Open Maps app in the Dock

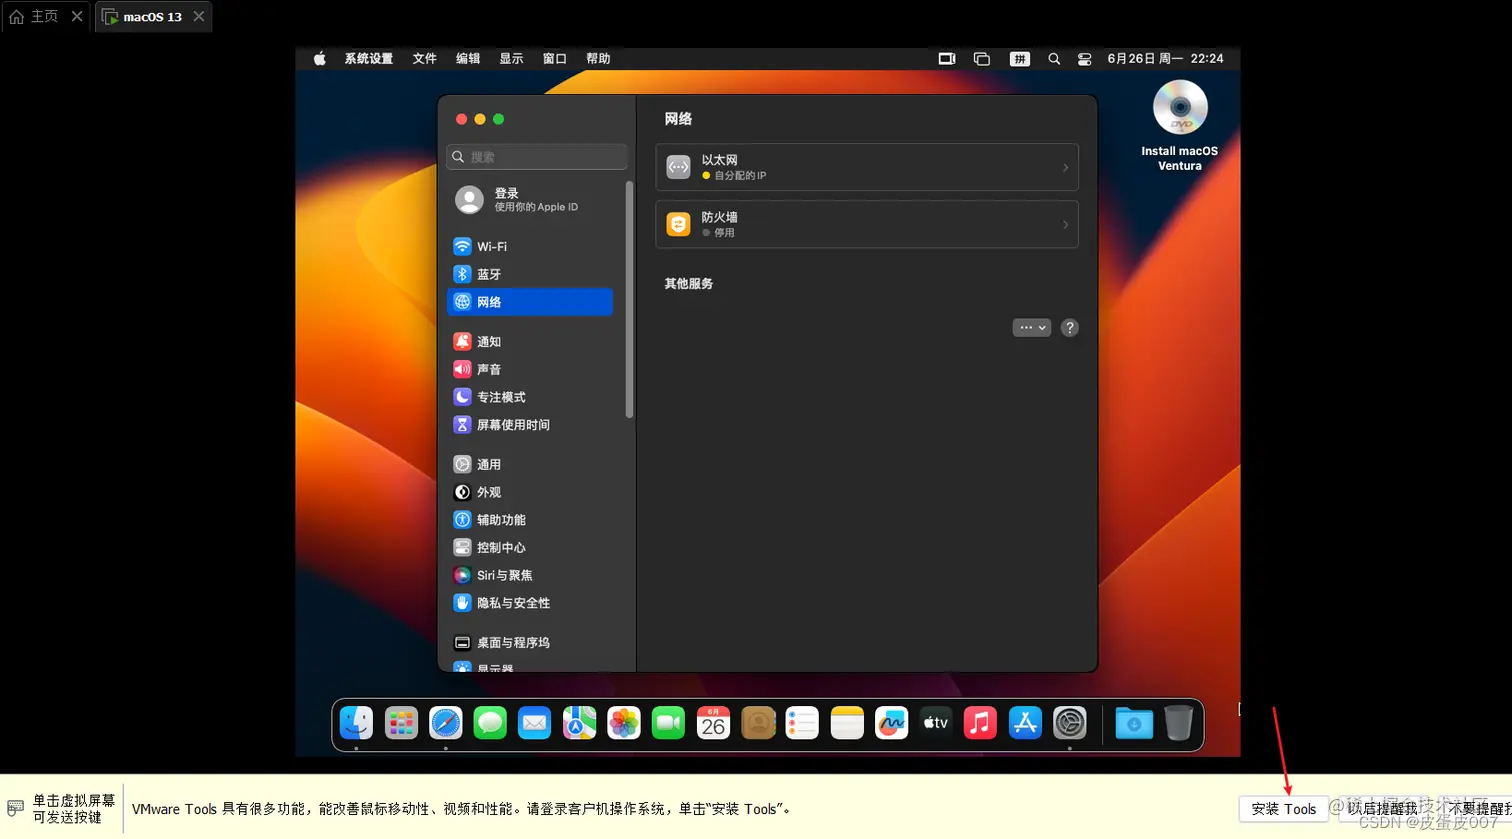coord(579,723)
